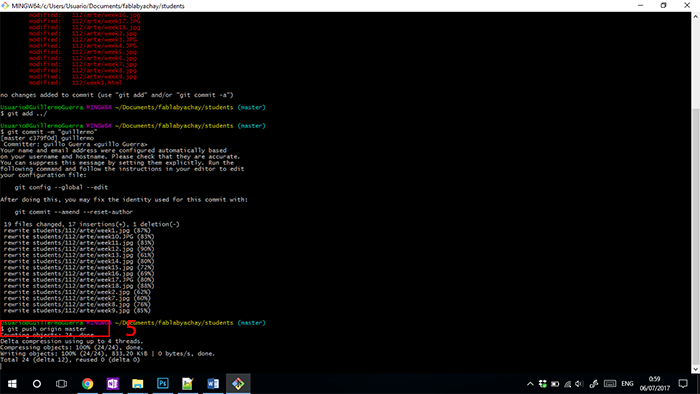The width and height of the screenshot is (700, 394).
Task: Open the volume speaker control
Action: [579, 384]
